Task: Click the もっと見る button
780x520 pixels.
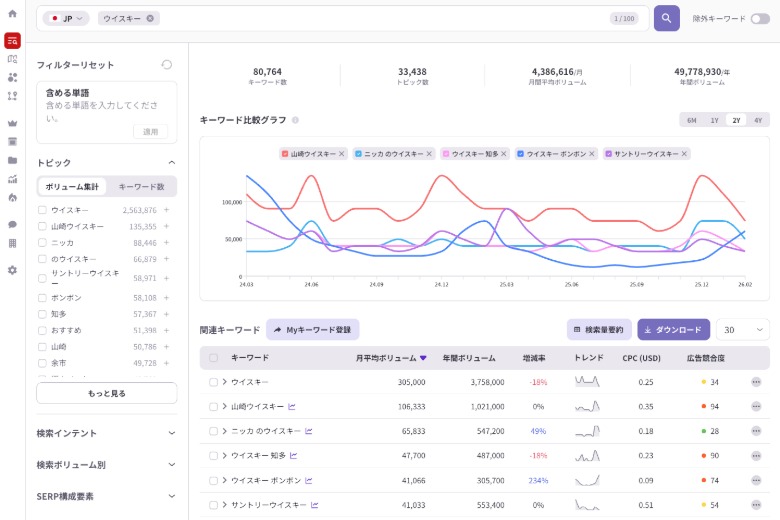Action: [x=106, y=393]
